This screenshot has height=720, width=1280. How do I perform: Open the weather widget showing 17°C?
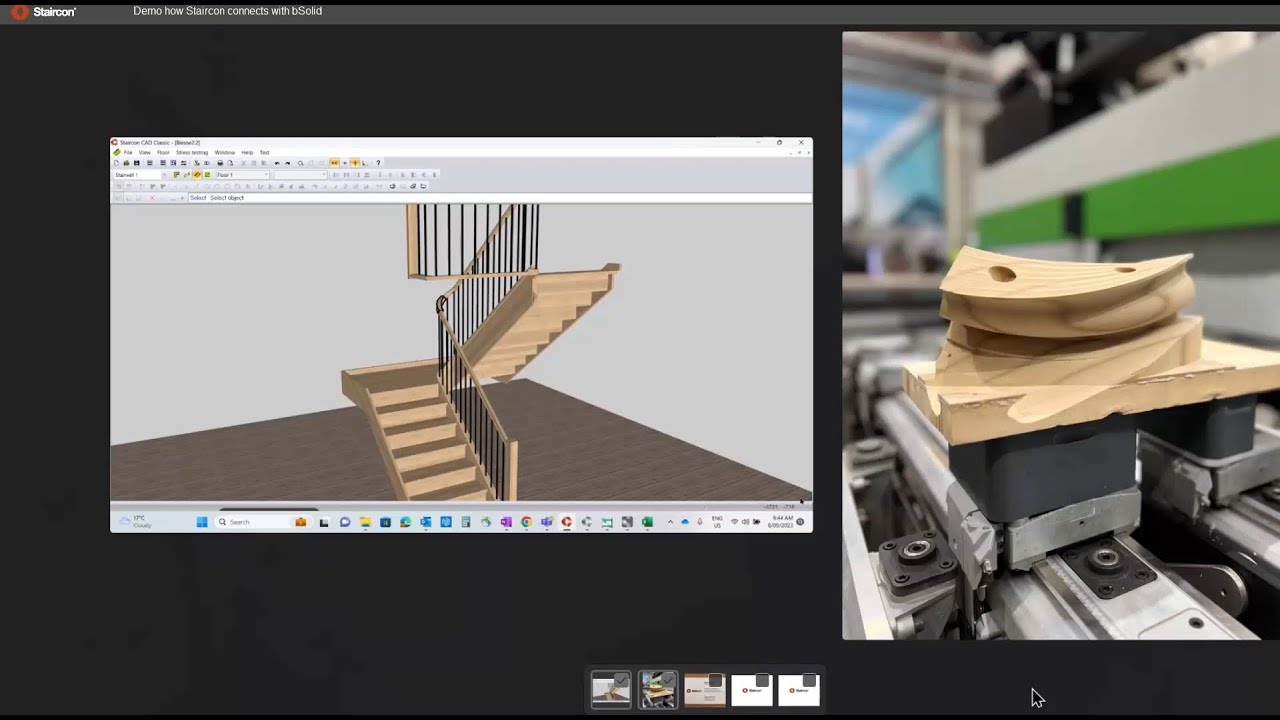pos(134,522)
